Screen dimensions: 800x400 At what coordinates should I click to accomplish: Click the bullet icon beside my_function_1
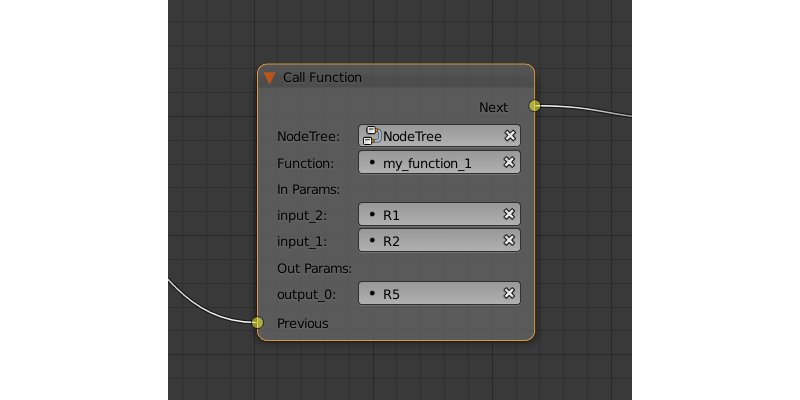(372, 162)
